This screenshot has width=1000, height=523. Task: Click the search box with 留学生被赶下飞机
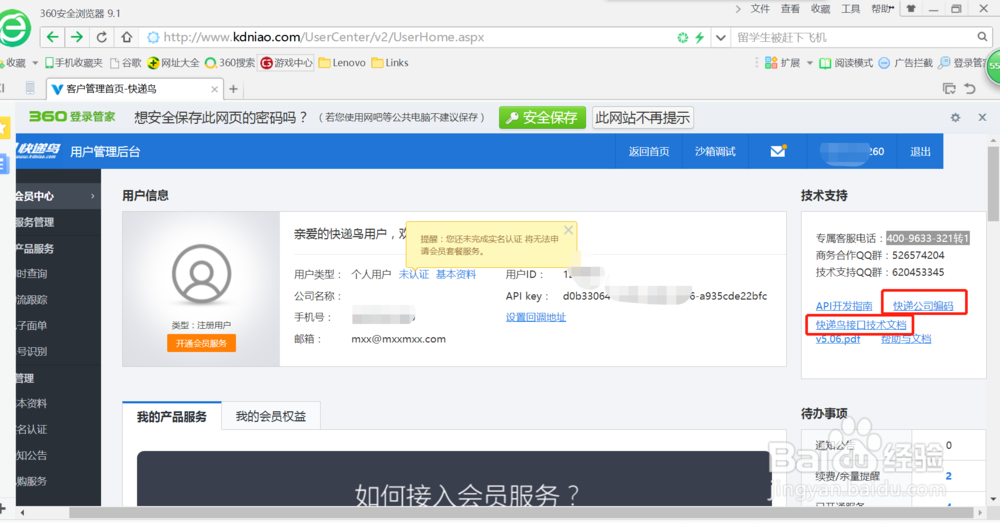(x=855, y=38)
